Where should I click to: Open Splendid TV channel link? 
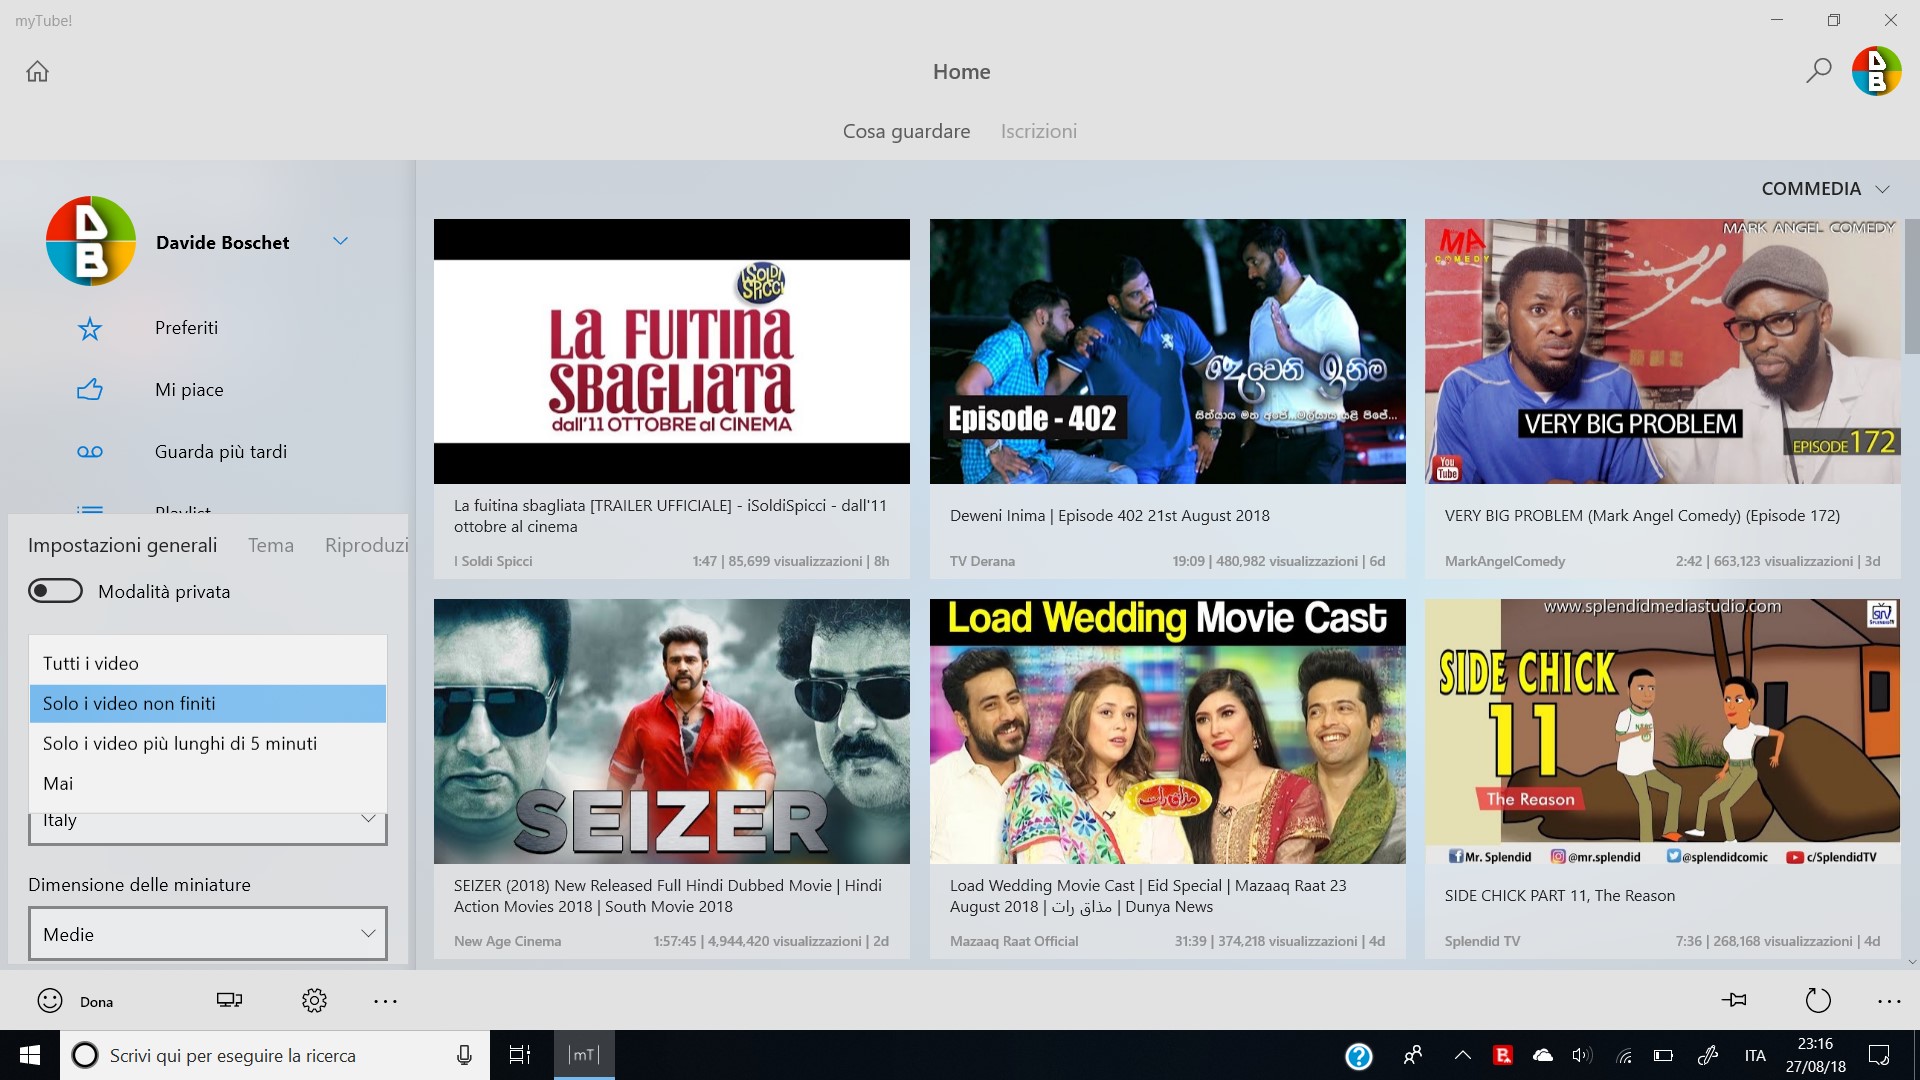tap(1482, 941)
